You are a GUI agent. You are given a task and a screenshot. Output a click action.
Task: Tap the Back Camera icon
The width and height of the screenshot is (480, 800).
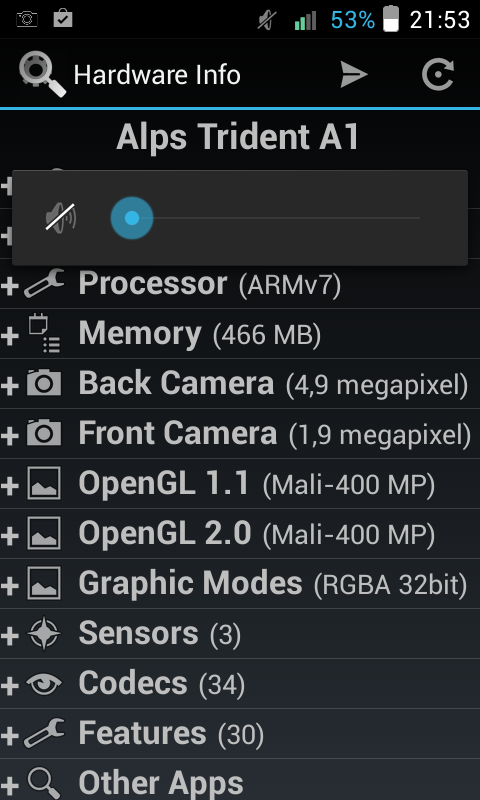(44, 383)
